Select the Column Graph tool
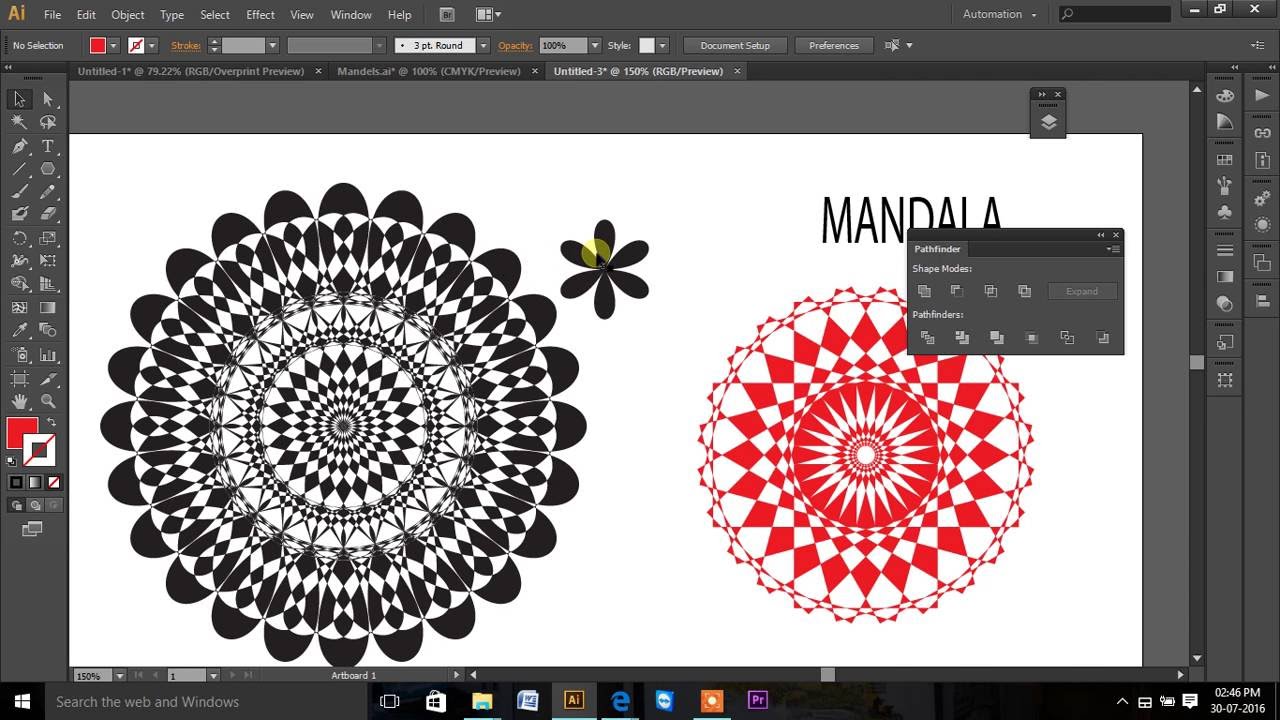The image size is (1280, 720). click(x=47, y=355)
